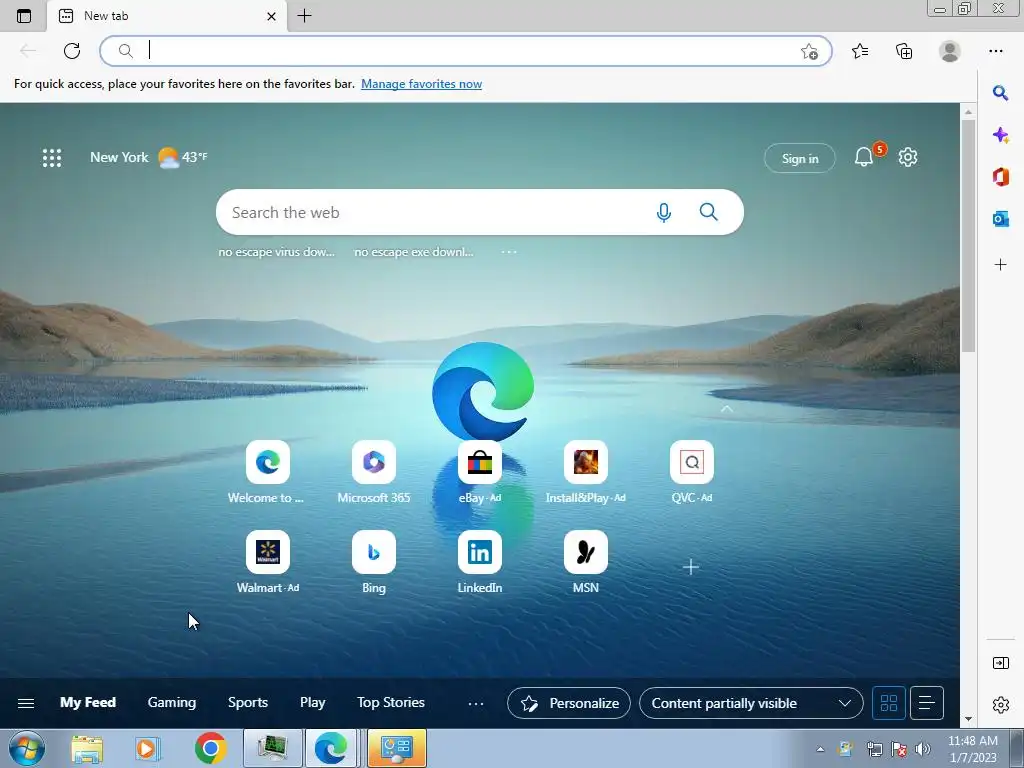Open Windows Media Player from taskbar
This screenshot has width=1024, height=768.
pos(148,748)
